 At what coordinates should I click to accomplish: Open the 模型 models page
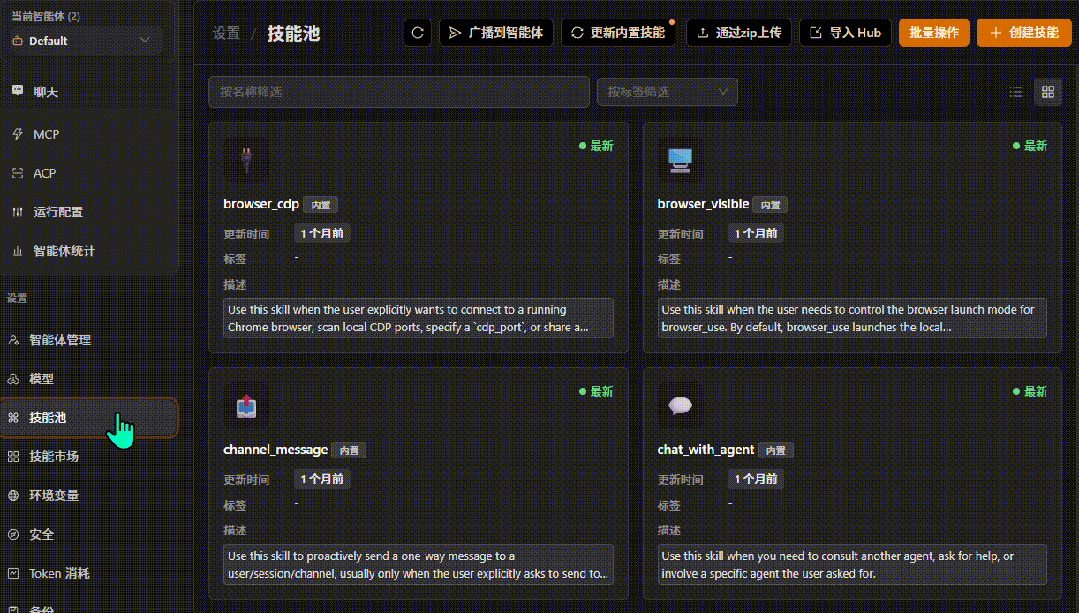pos(89,378)
